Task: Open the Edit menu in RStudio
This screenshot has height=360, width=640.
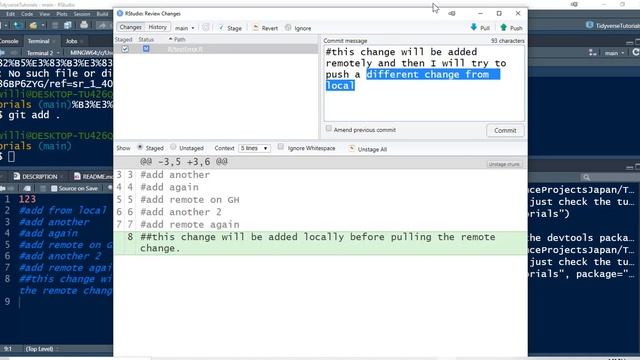Action: pos(11,14)
